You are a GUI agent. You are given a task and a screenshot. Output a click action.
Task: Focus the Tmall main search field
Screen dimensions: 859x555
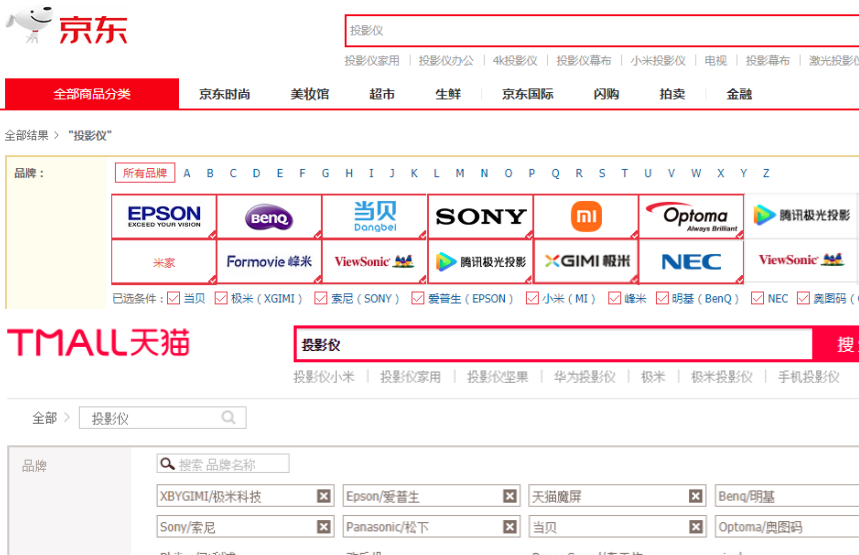tap(554, 345)
